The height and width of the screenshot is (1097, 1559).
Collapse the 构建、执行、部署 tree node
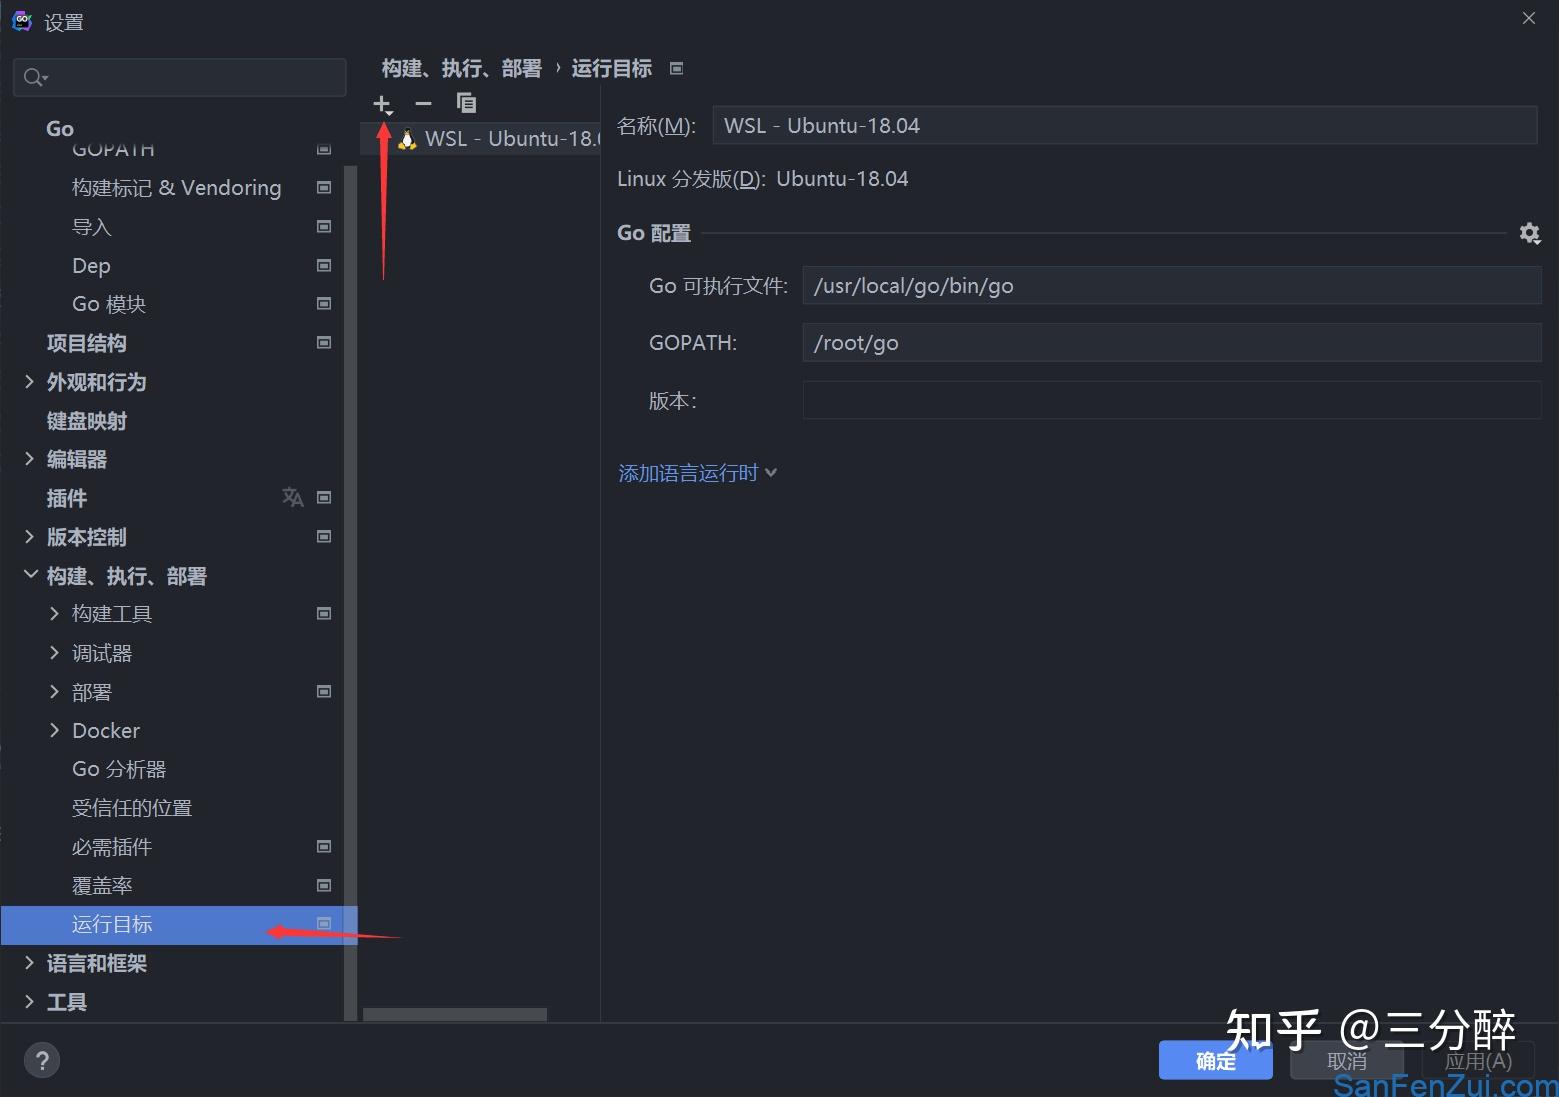[29, 575]
